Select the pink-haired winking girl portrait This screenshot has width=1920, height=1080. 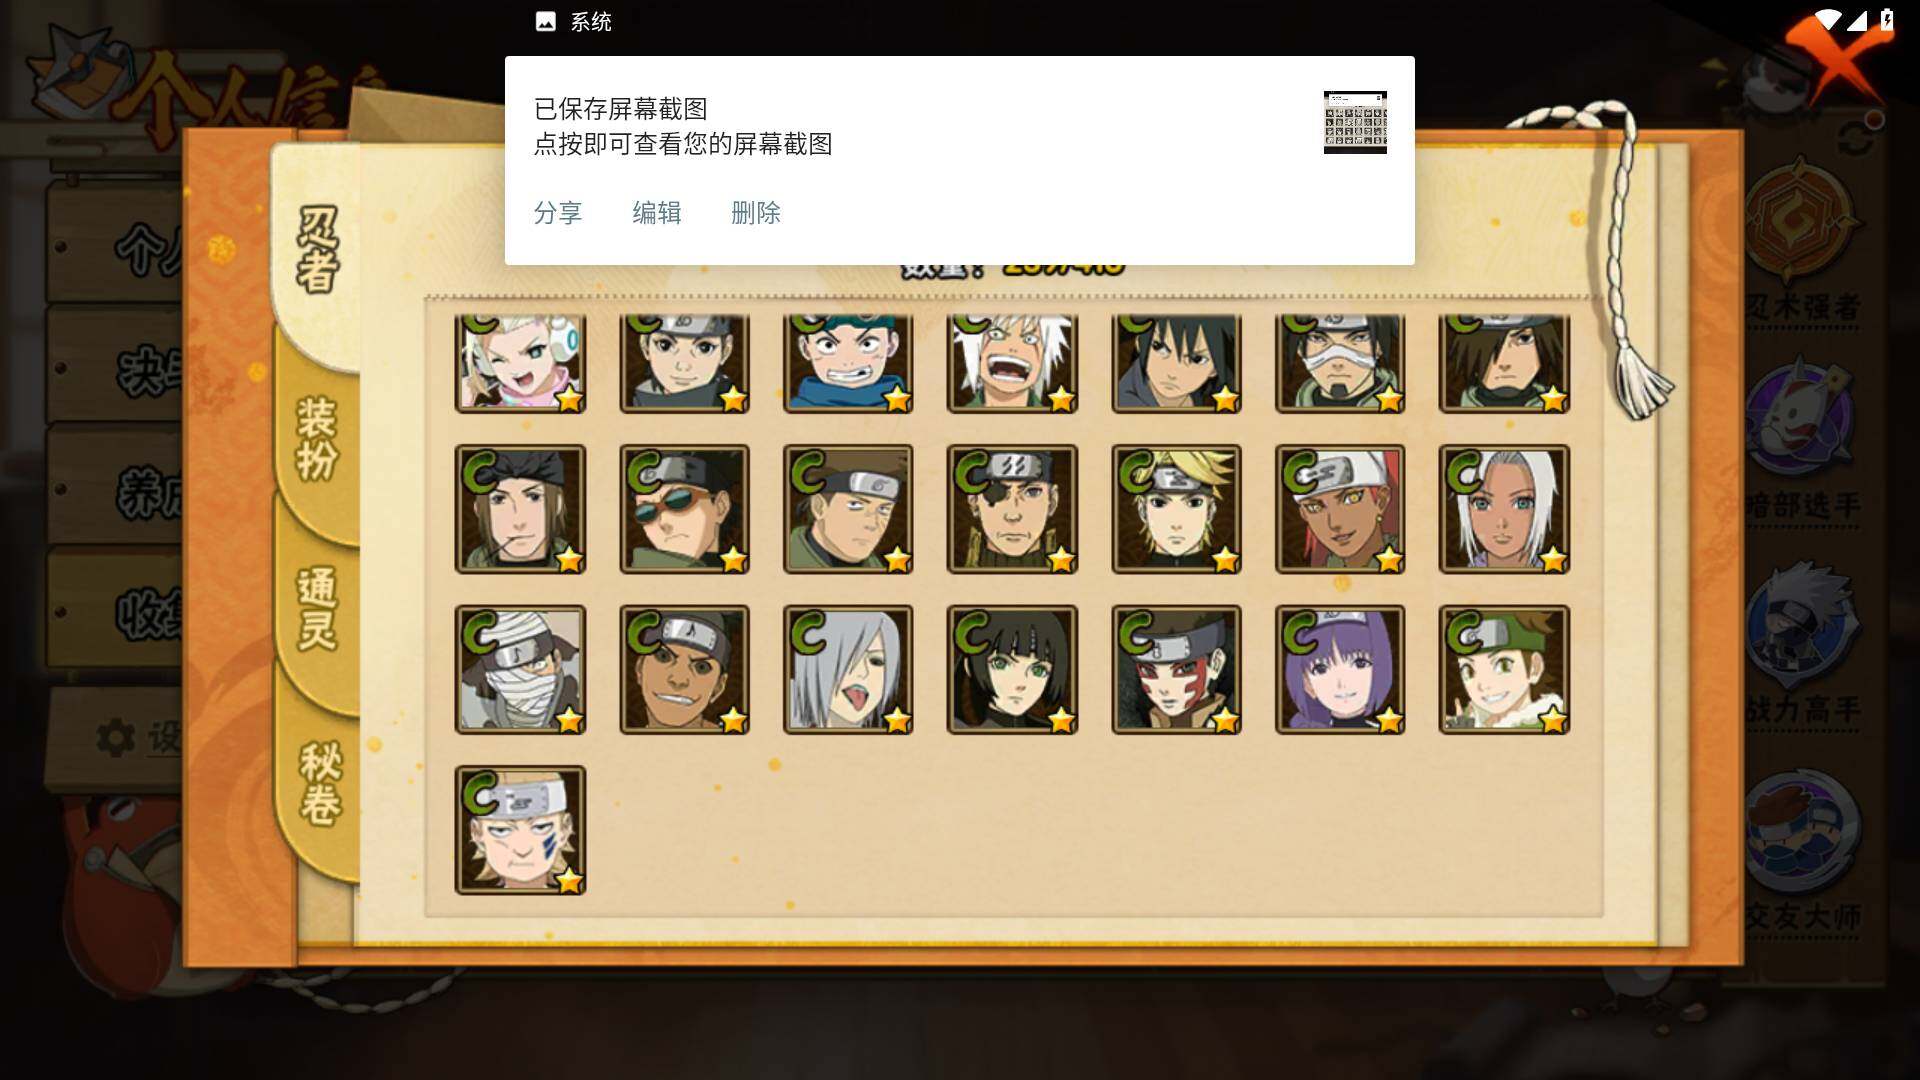520,363
